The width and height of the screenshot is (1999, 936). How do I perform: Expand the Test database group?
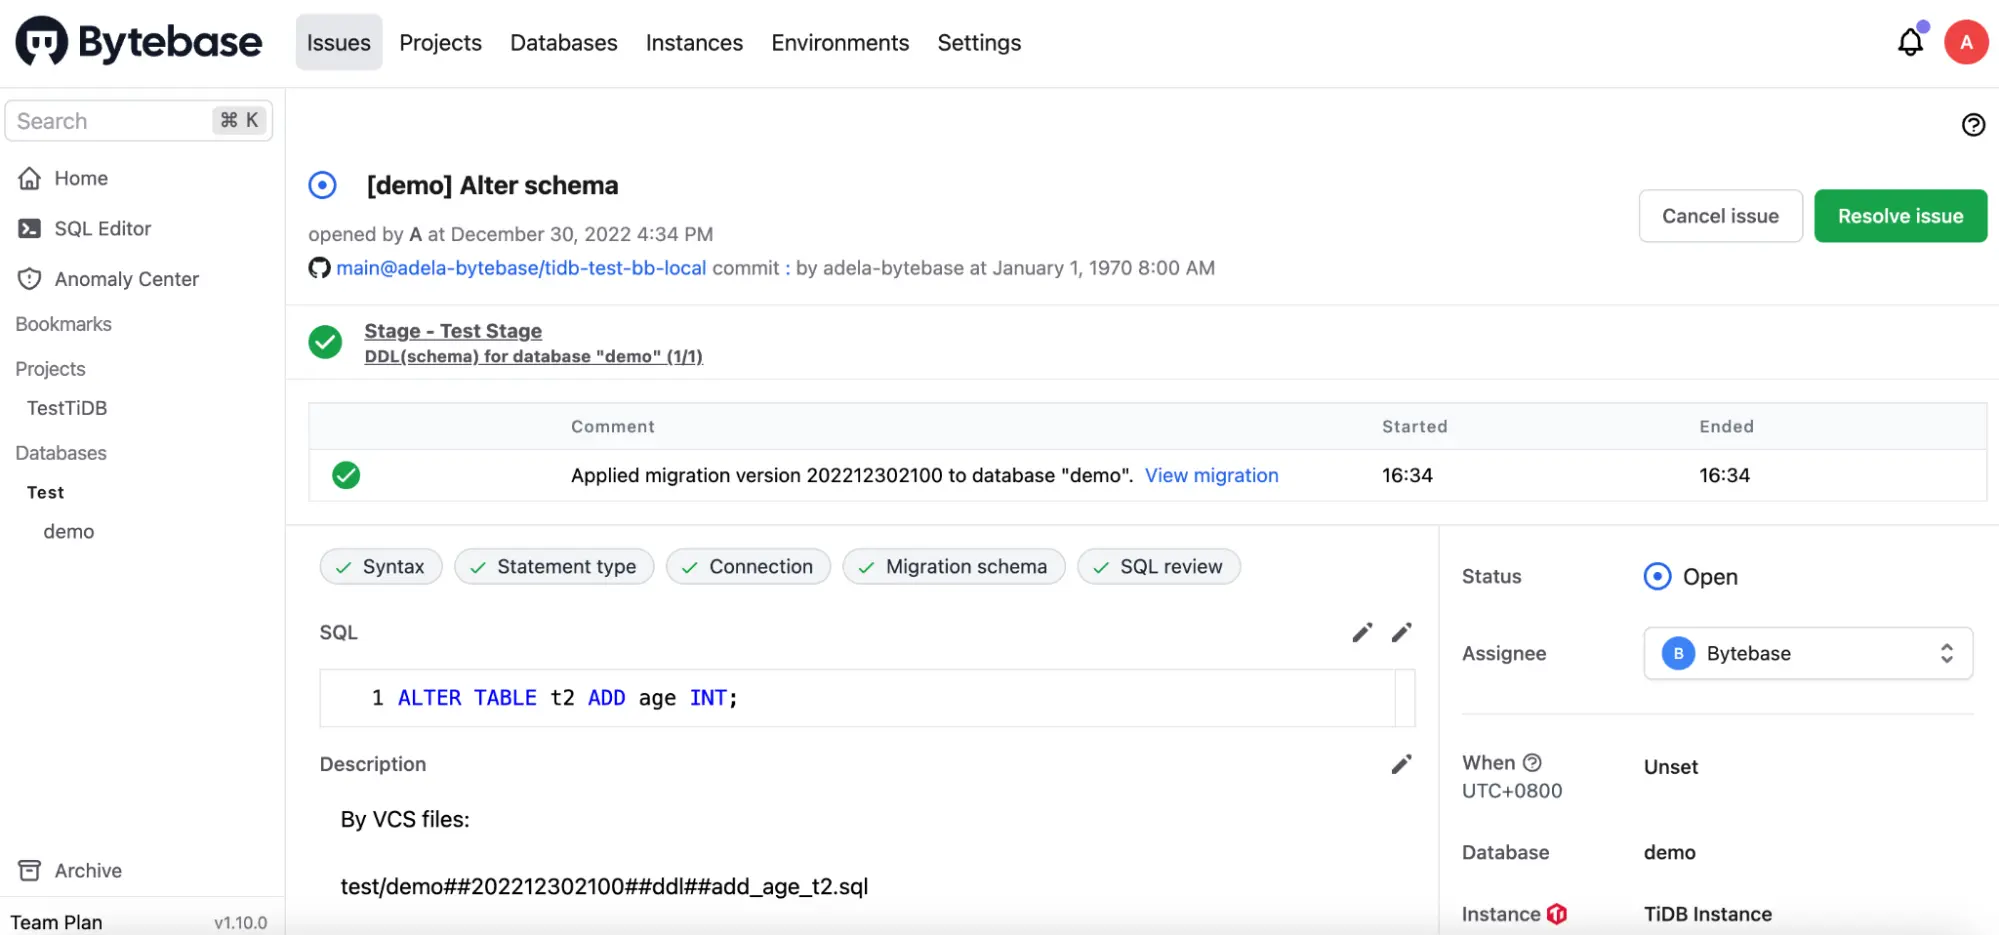(44, 491)
